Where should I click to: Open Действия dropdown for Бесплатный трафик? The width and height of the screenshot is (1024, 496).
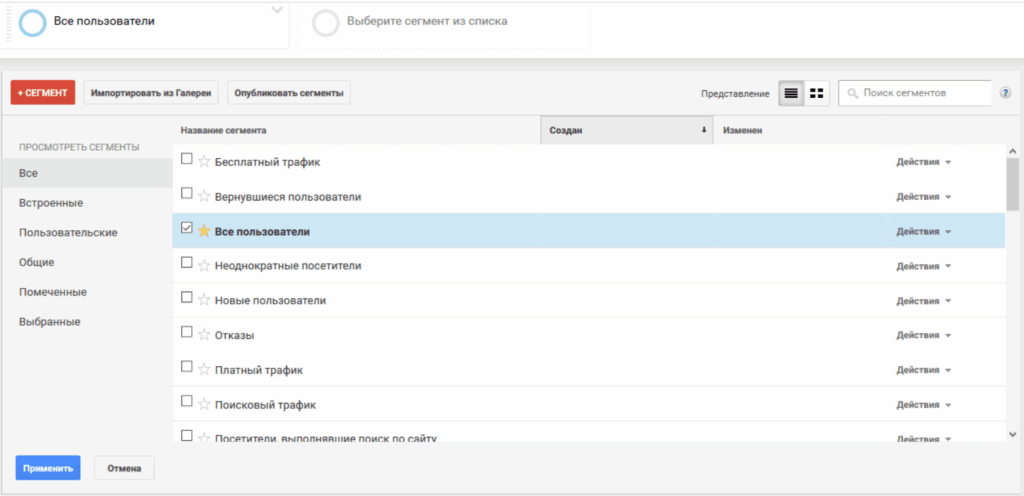point(923,162)
